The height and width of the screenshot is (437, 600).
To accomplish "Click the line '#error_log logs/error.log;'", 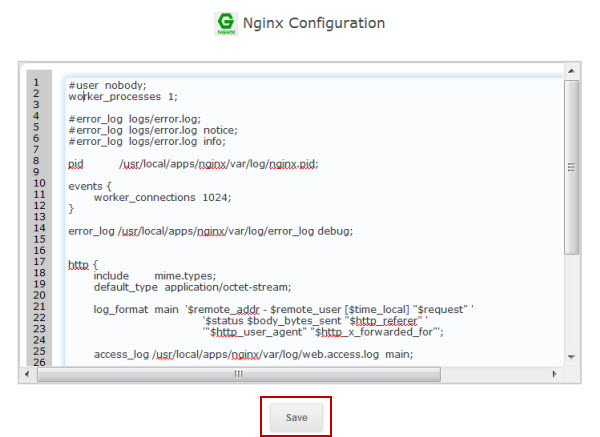I will point(134,119).
